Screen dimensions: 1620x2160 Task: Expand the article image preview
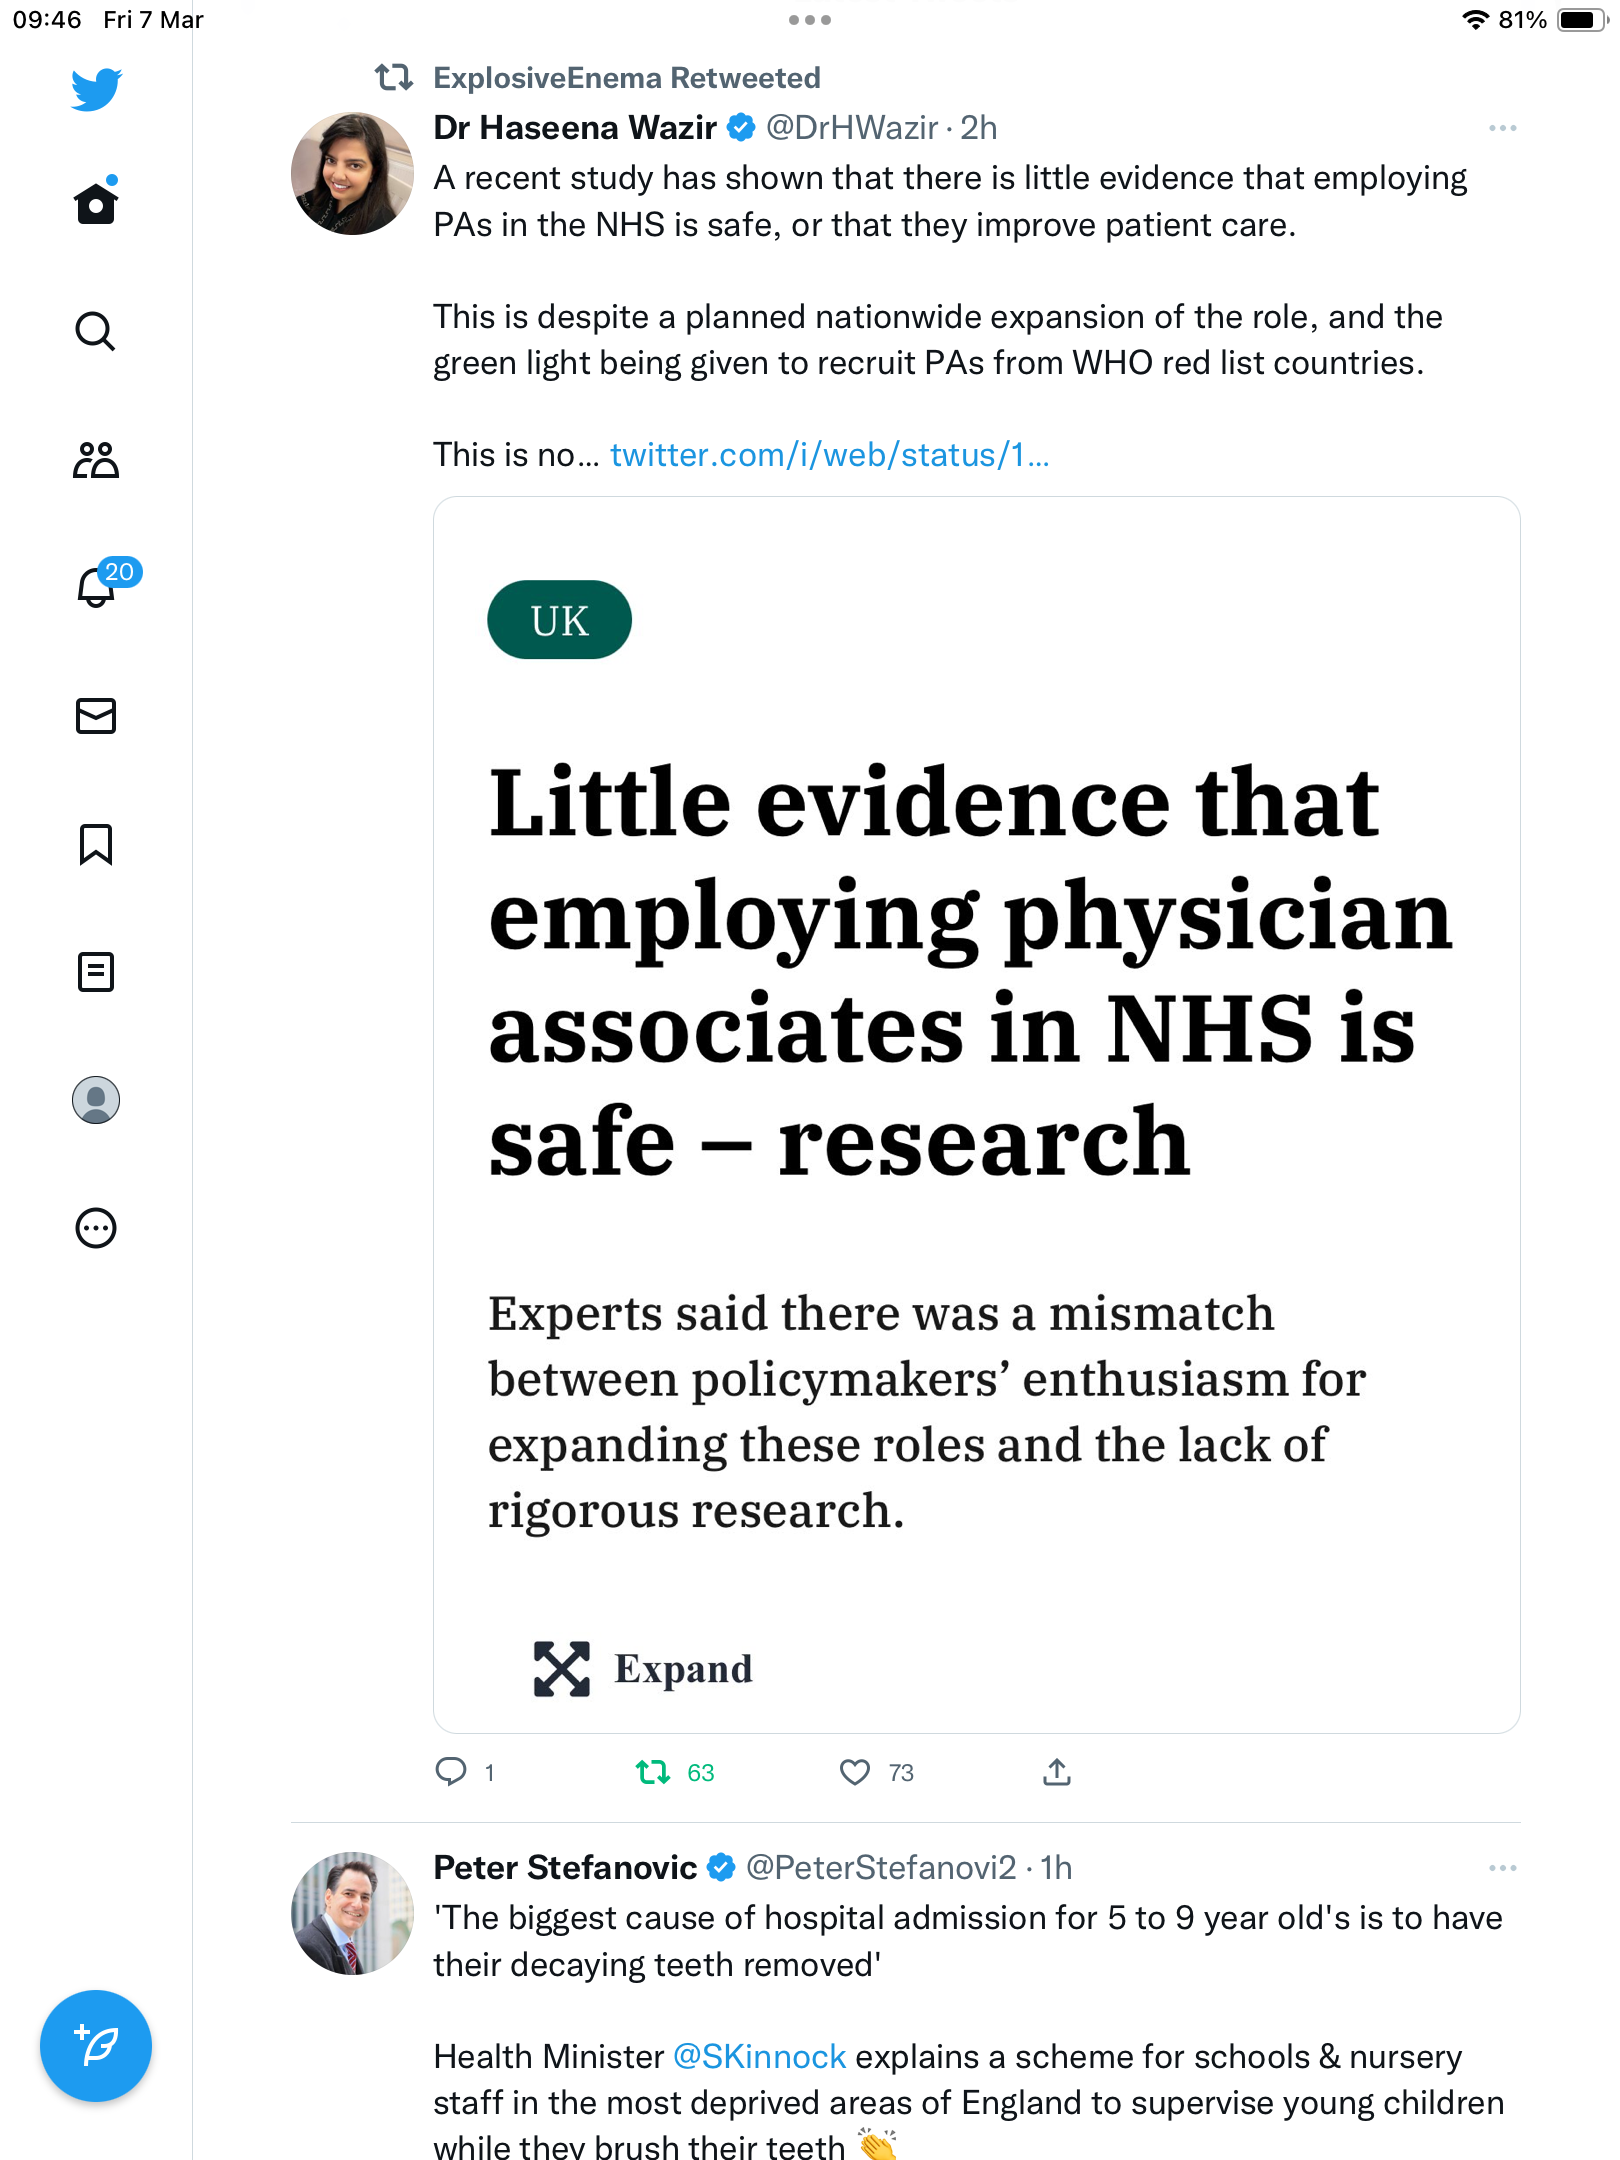coord(644,1669)
